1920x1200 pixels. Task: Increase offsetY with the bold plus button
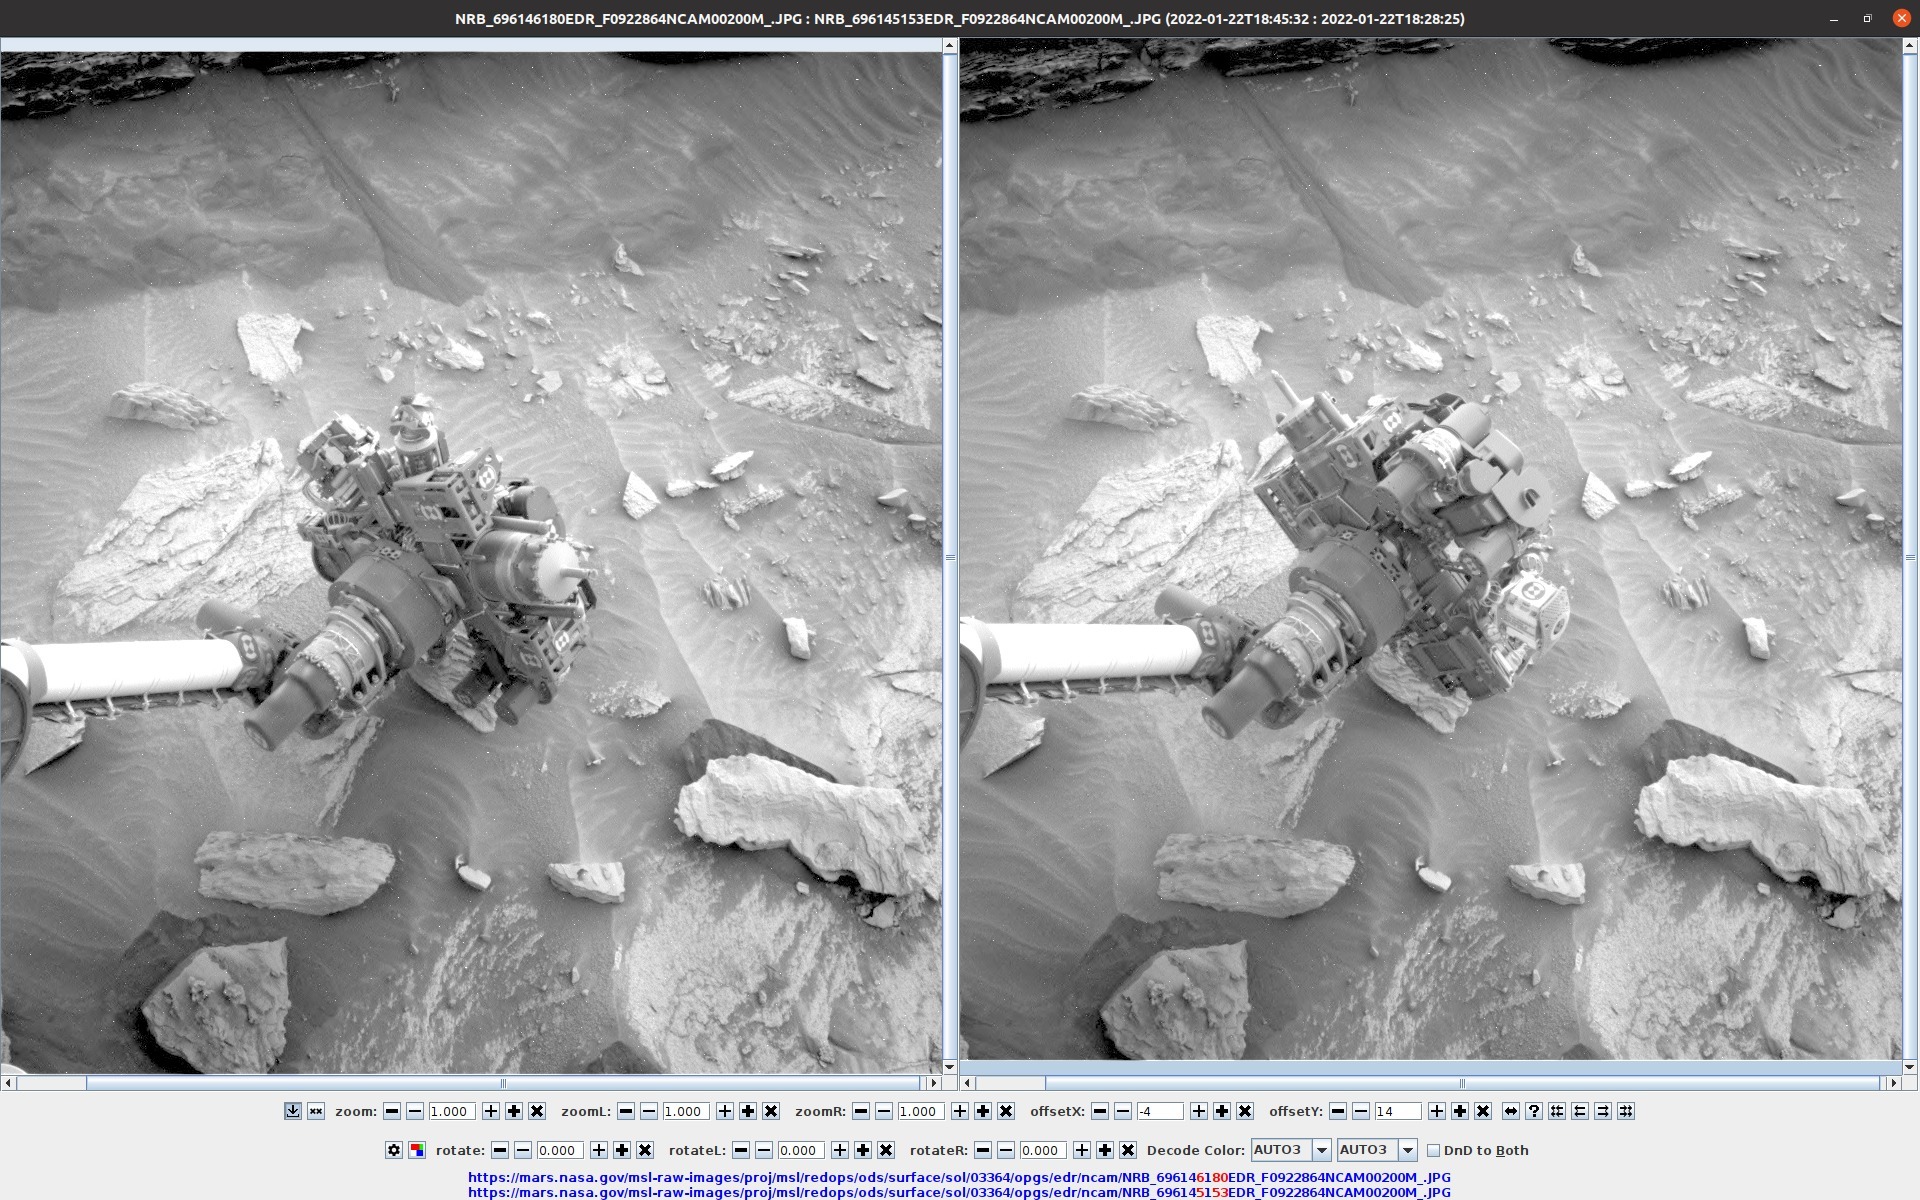(1460, 1111)
